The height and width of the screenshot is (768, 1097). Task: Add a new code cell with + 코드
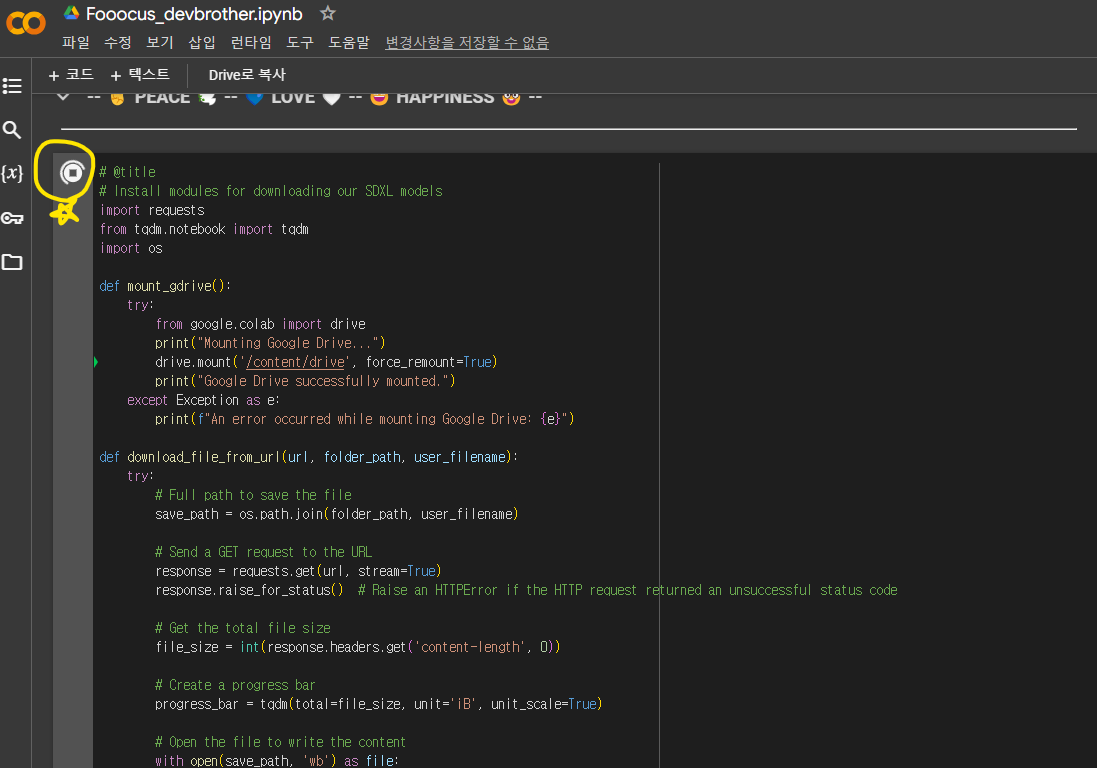click(x=71, y=75)
